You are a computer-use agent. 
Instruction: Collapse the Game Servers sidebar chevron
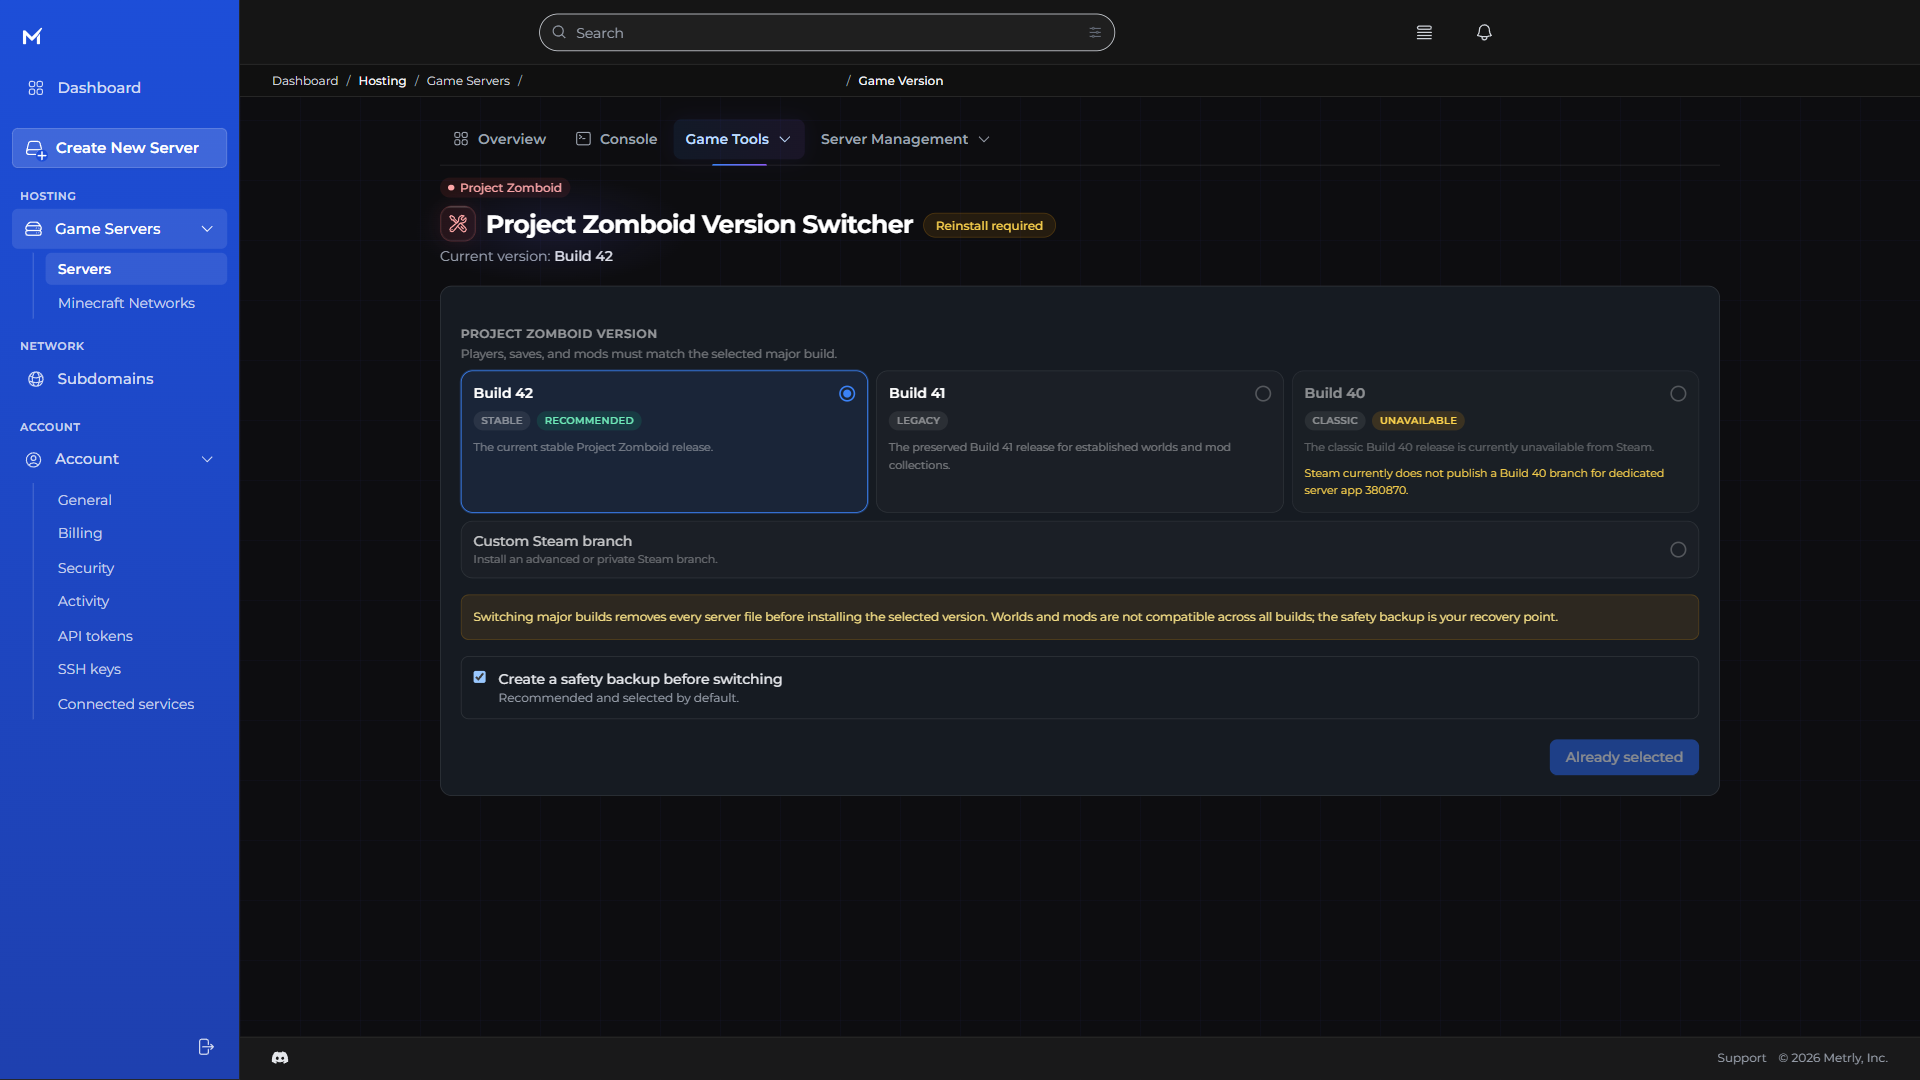(207, 229)
